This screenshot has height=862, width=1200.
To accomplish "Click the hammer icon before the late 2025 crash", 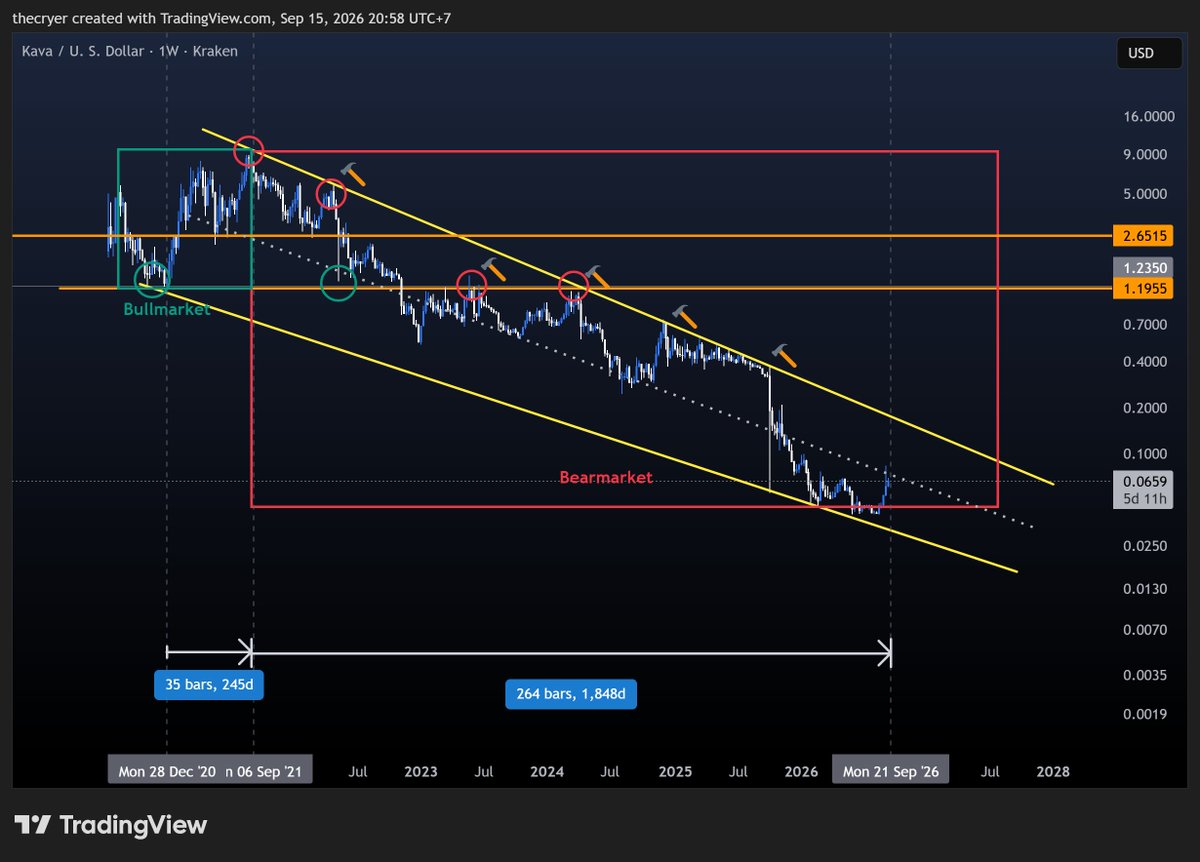I will coord(785,354).
